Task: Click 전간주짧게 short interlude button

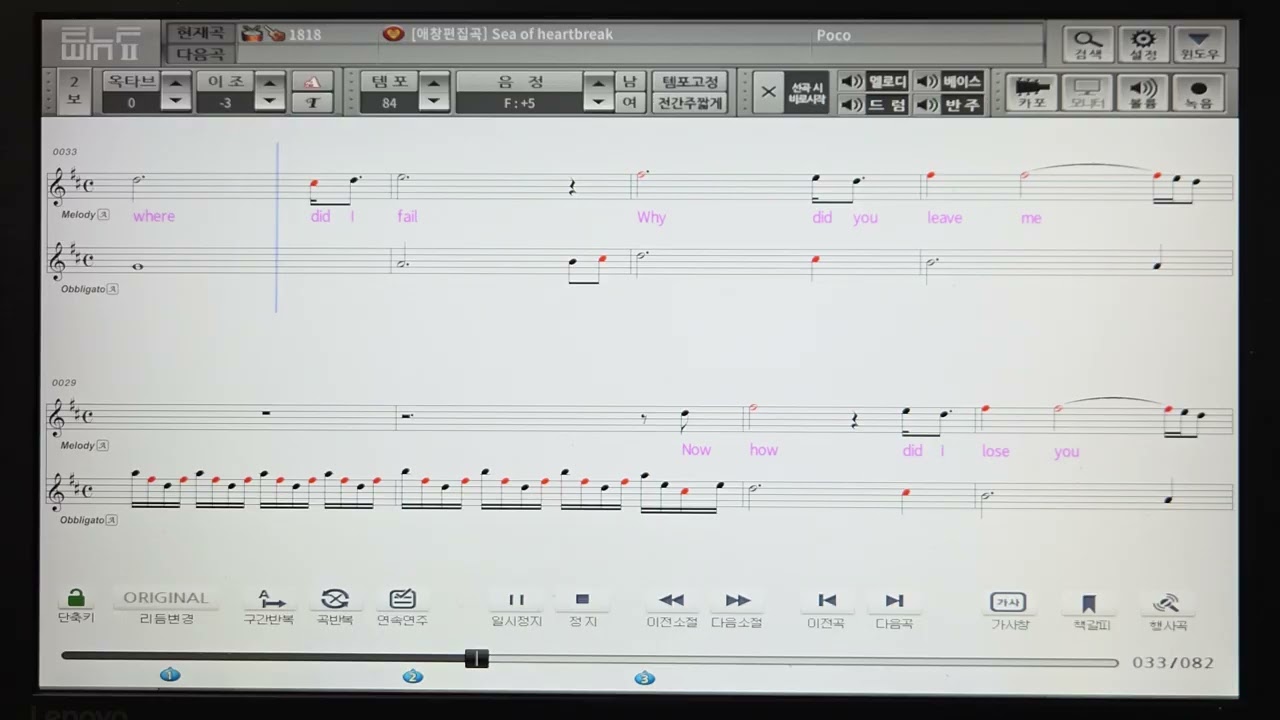Action: tap(690, 103)
